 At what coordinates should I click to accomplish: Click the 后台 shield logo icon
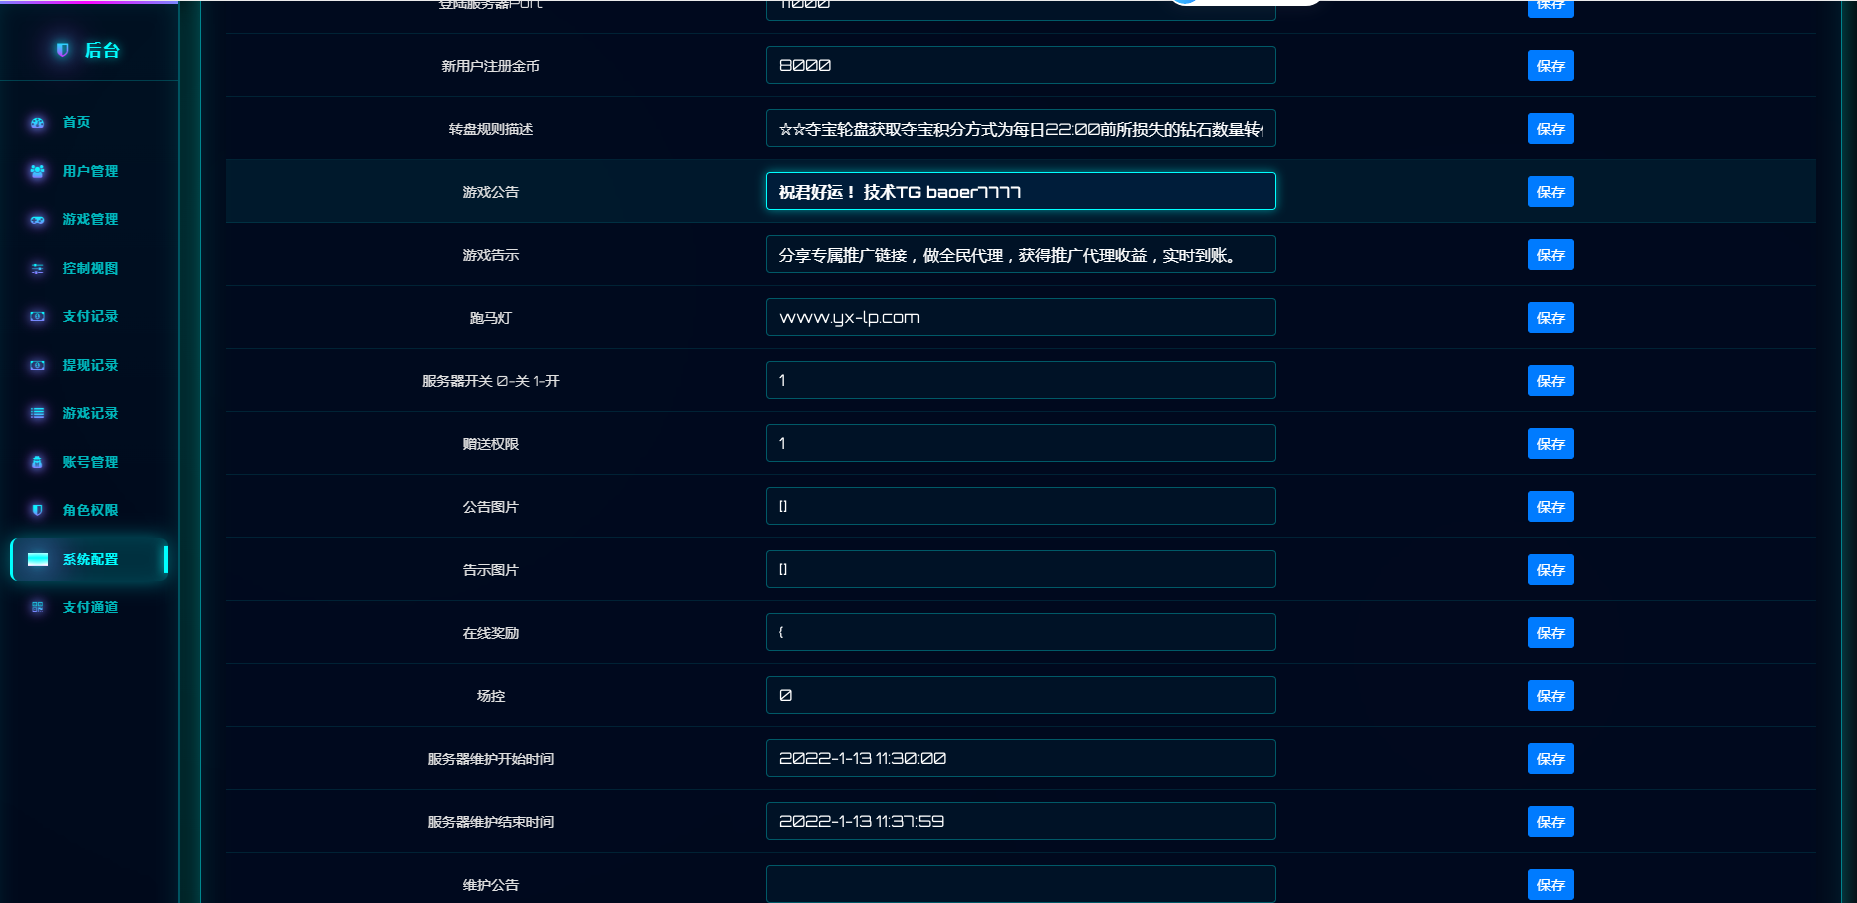pyautogui.click(x=63, y=50)
